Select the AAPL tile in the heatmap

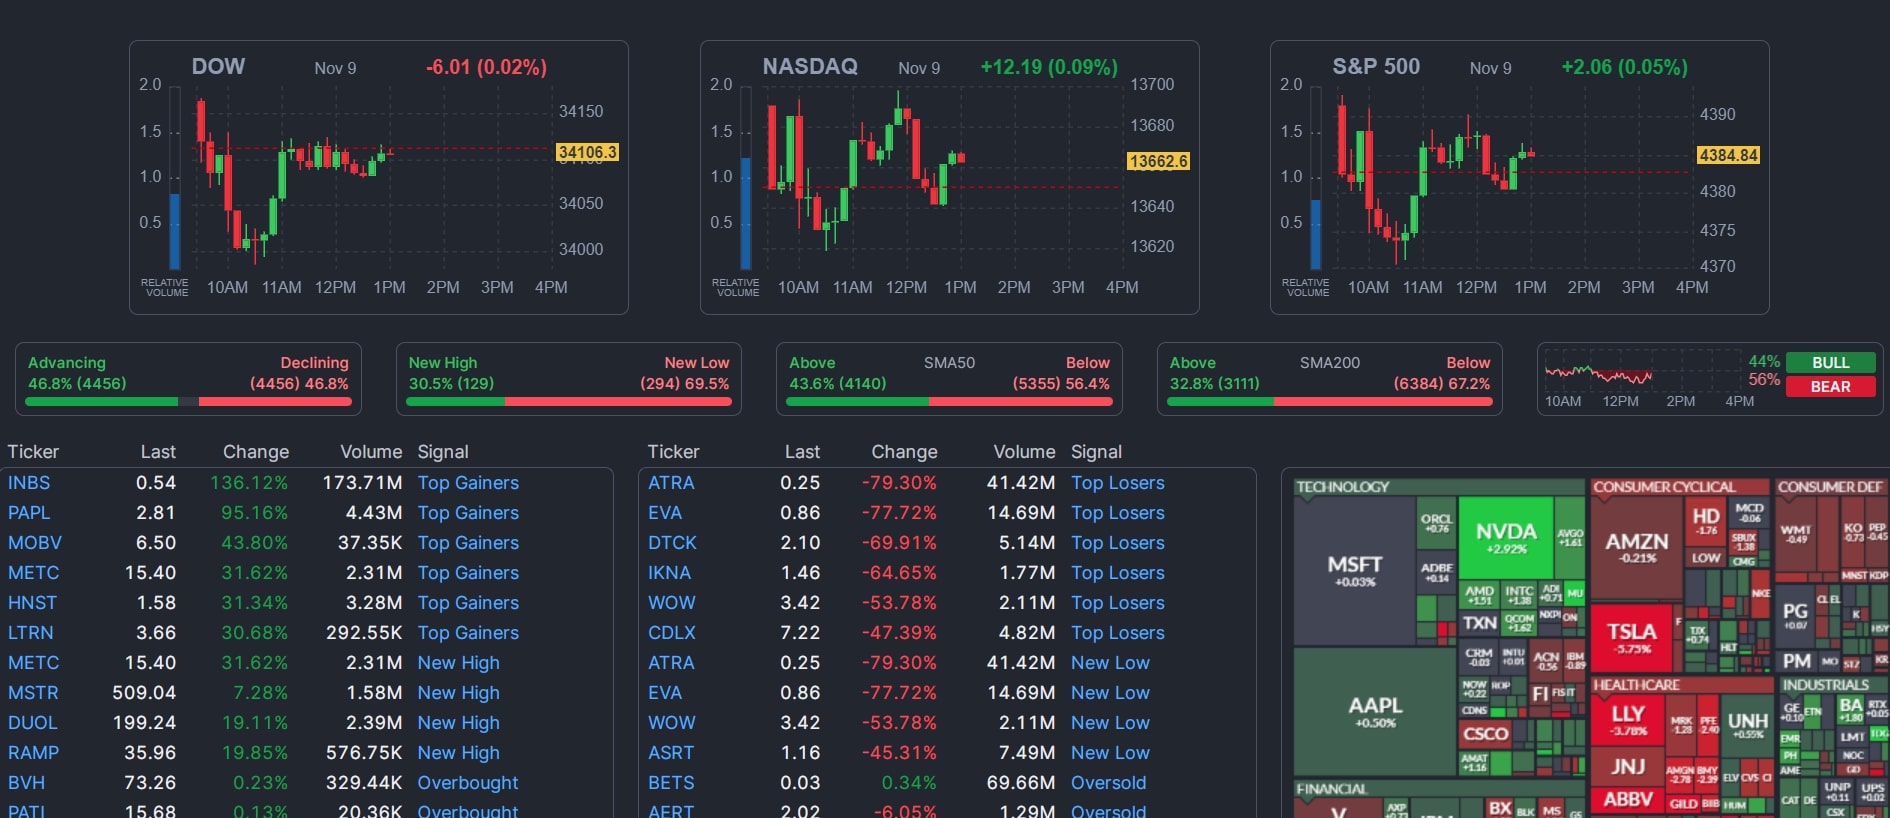[x=1375, y=711]
